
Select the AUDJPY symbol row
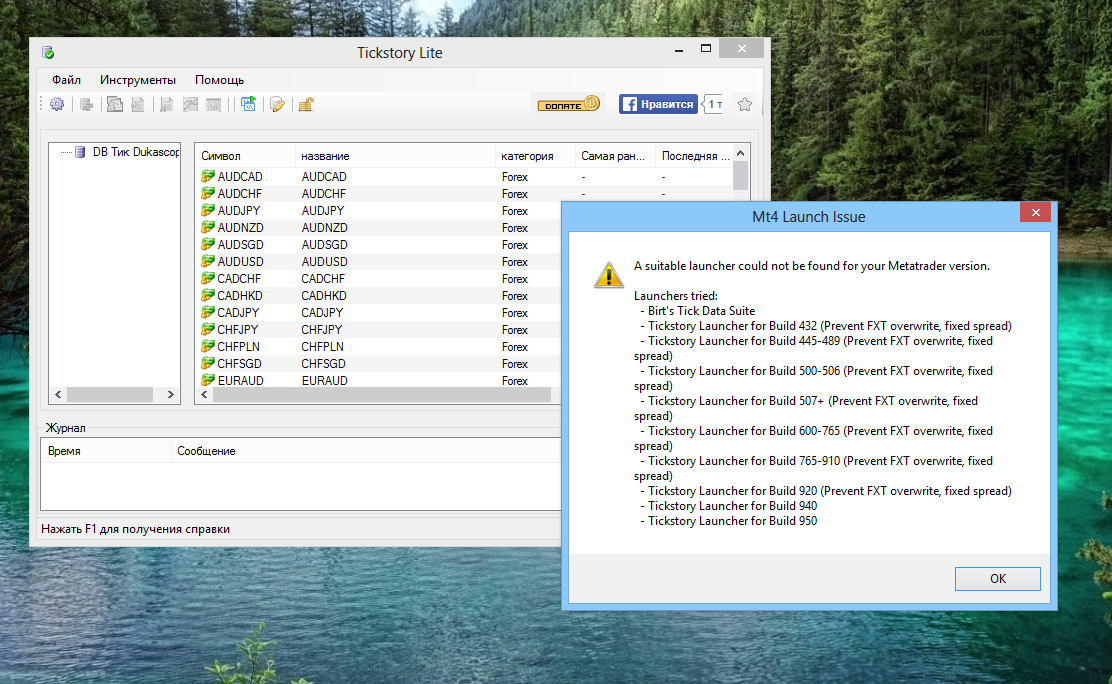[378, 211]
